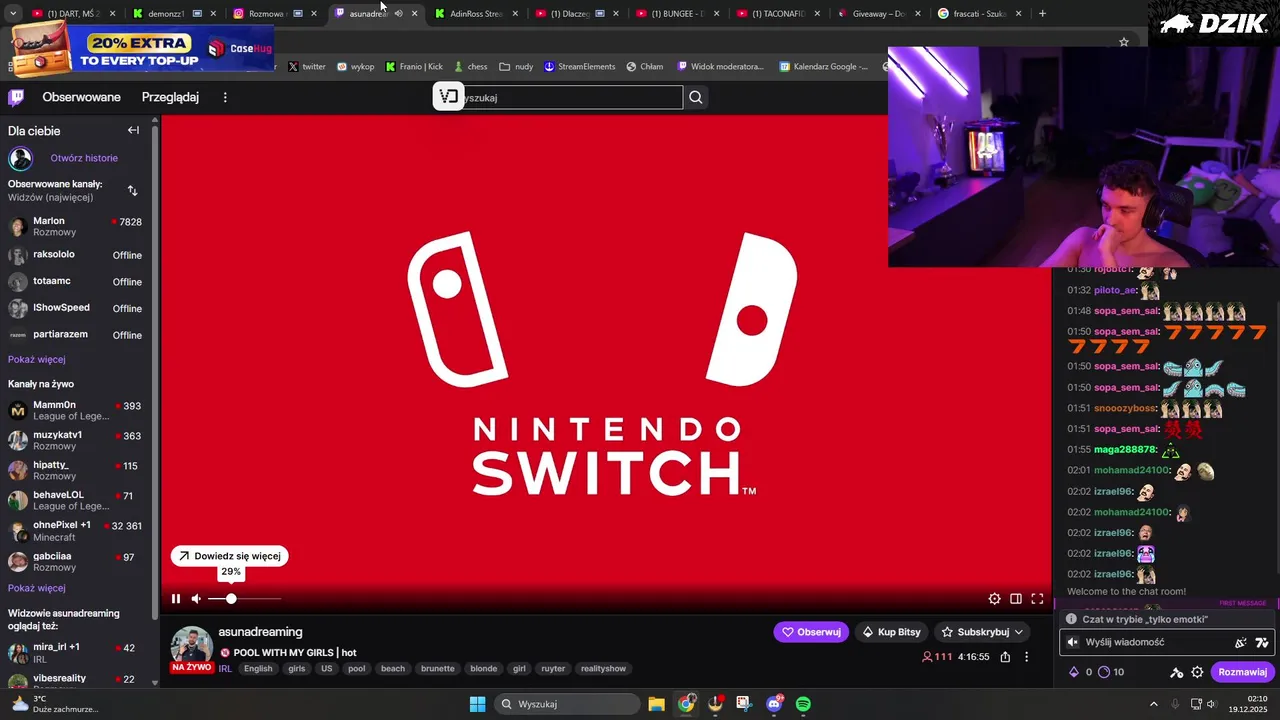Image resolution: width=1280 pixels, height=720 pixels.
Task: Share the stream using the share icon
Action: tap(1005, 657)
